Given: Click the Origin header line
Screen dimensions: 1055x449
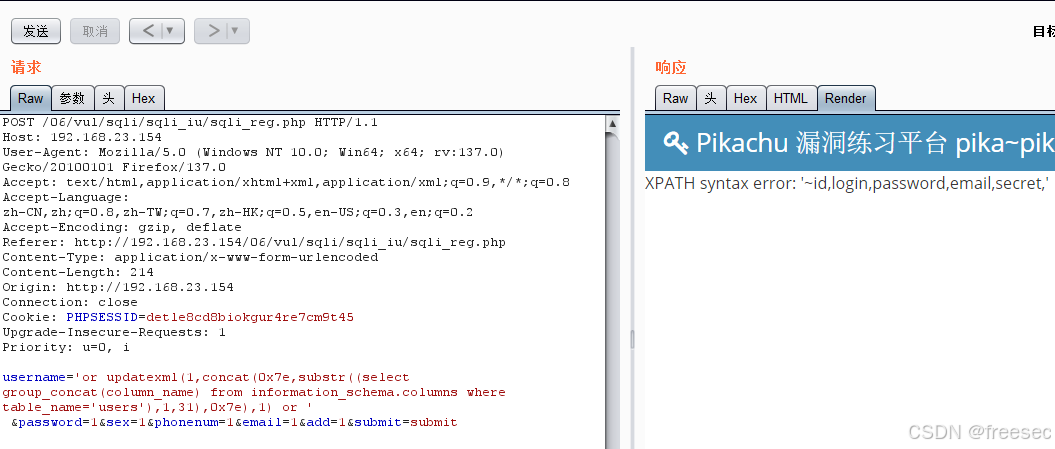Looking at the screenshot, I should click(118, 287).
